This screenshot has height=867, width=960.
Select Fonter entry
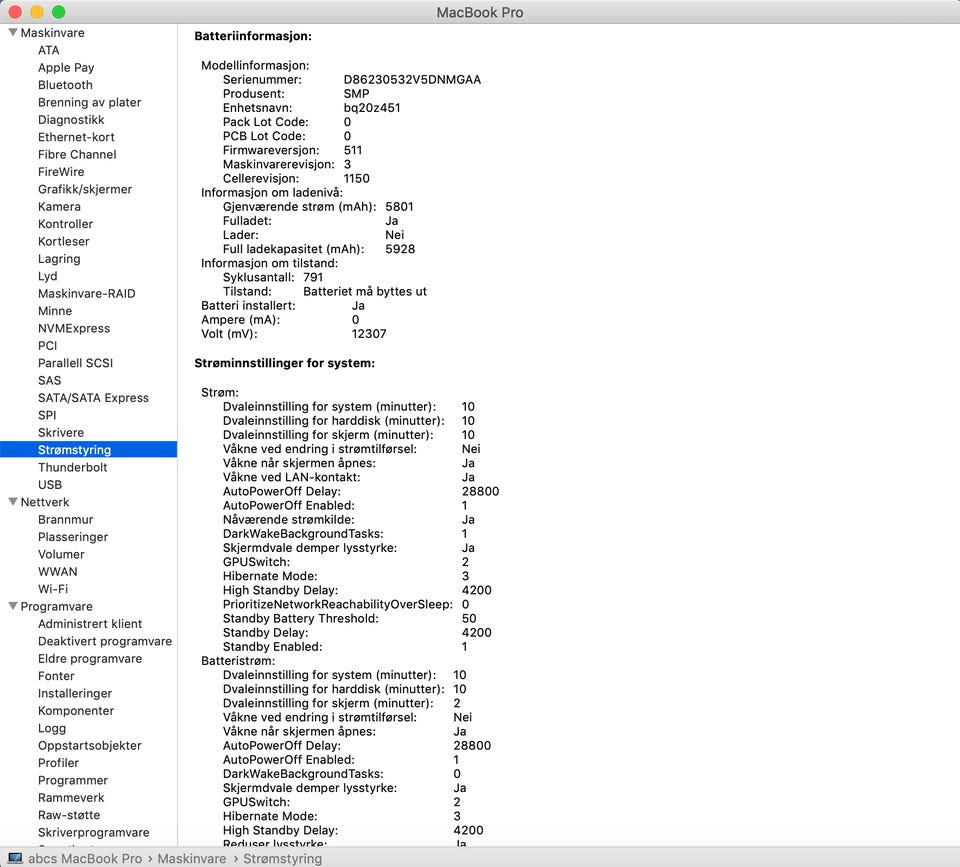tap(56, 676)
